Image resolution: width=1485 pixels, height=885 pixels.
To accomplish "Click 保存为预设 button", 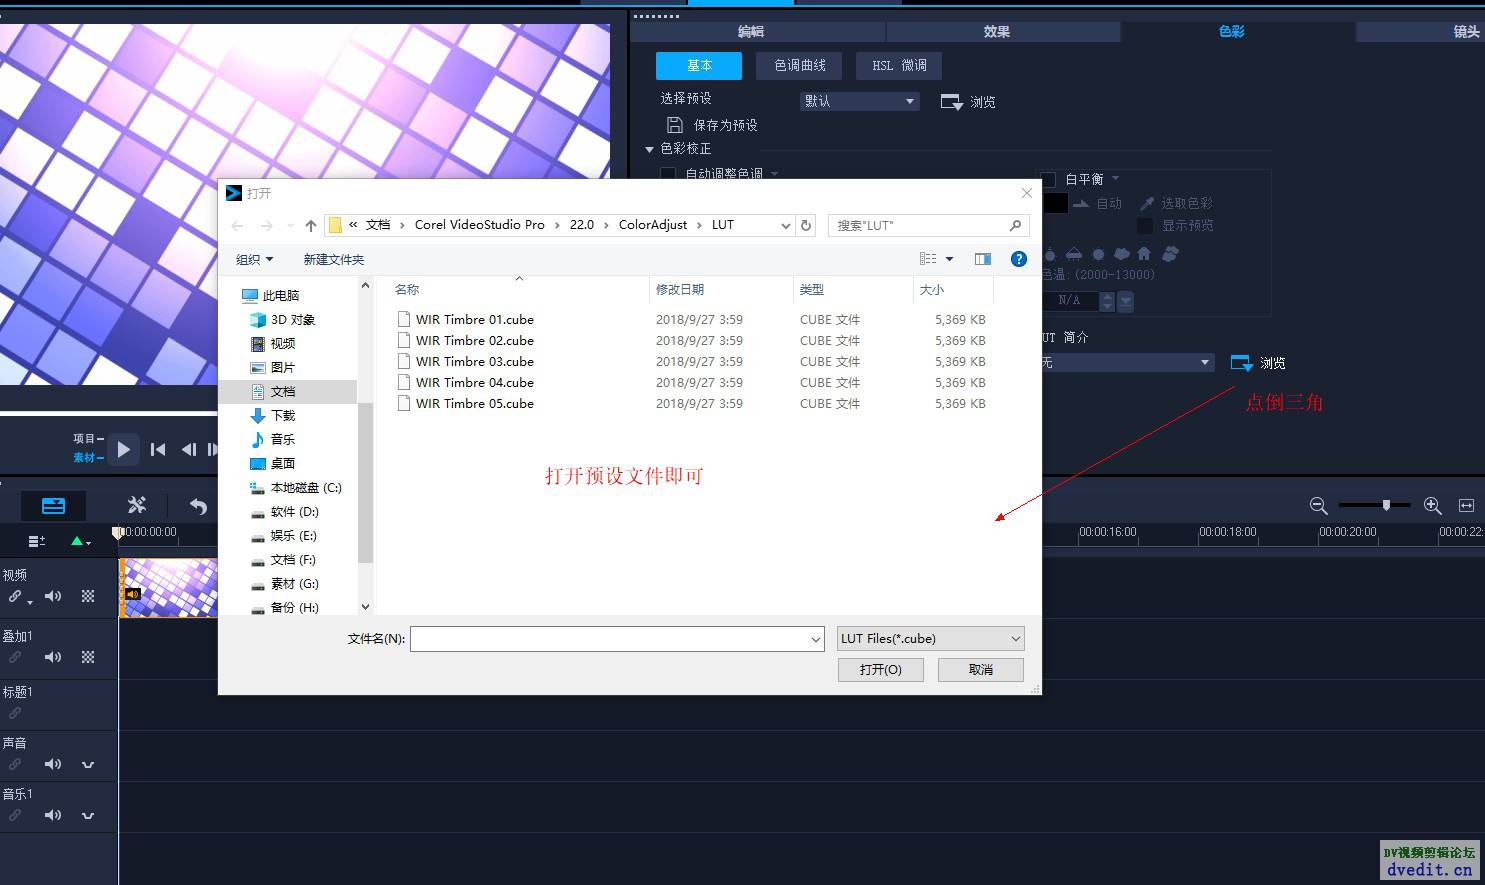I will 713,125.
